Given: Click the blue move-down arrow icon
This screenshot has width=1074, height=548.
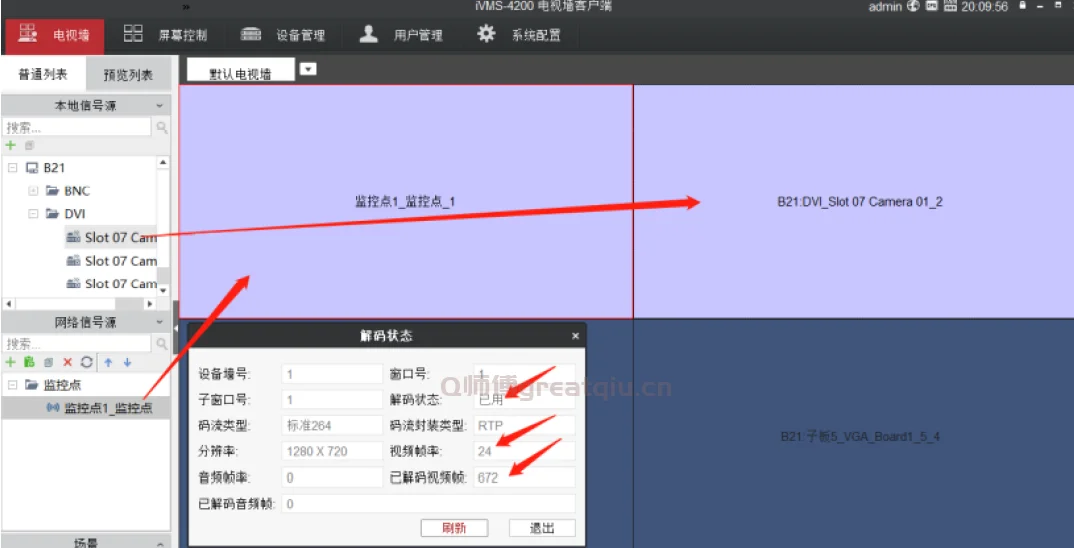Looking at the screenshot, I should [x=127, y=362].
